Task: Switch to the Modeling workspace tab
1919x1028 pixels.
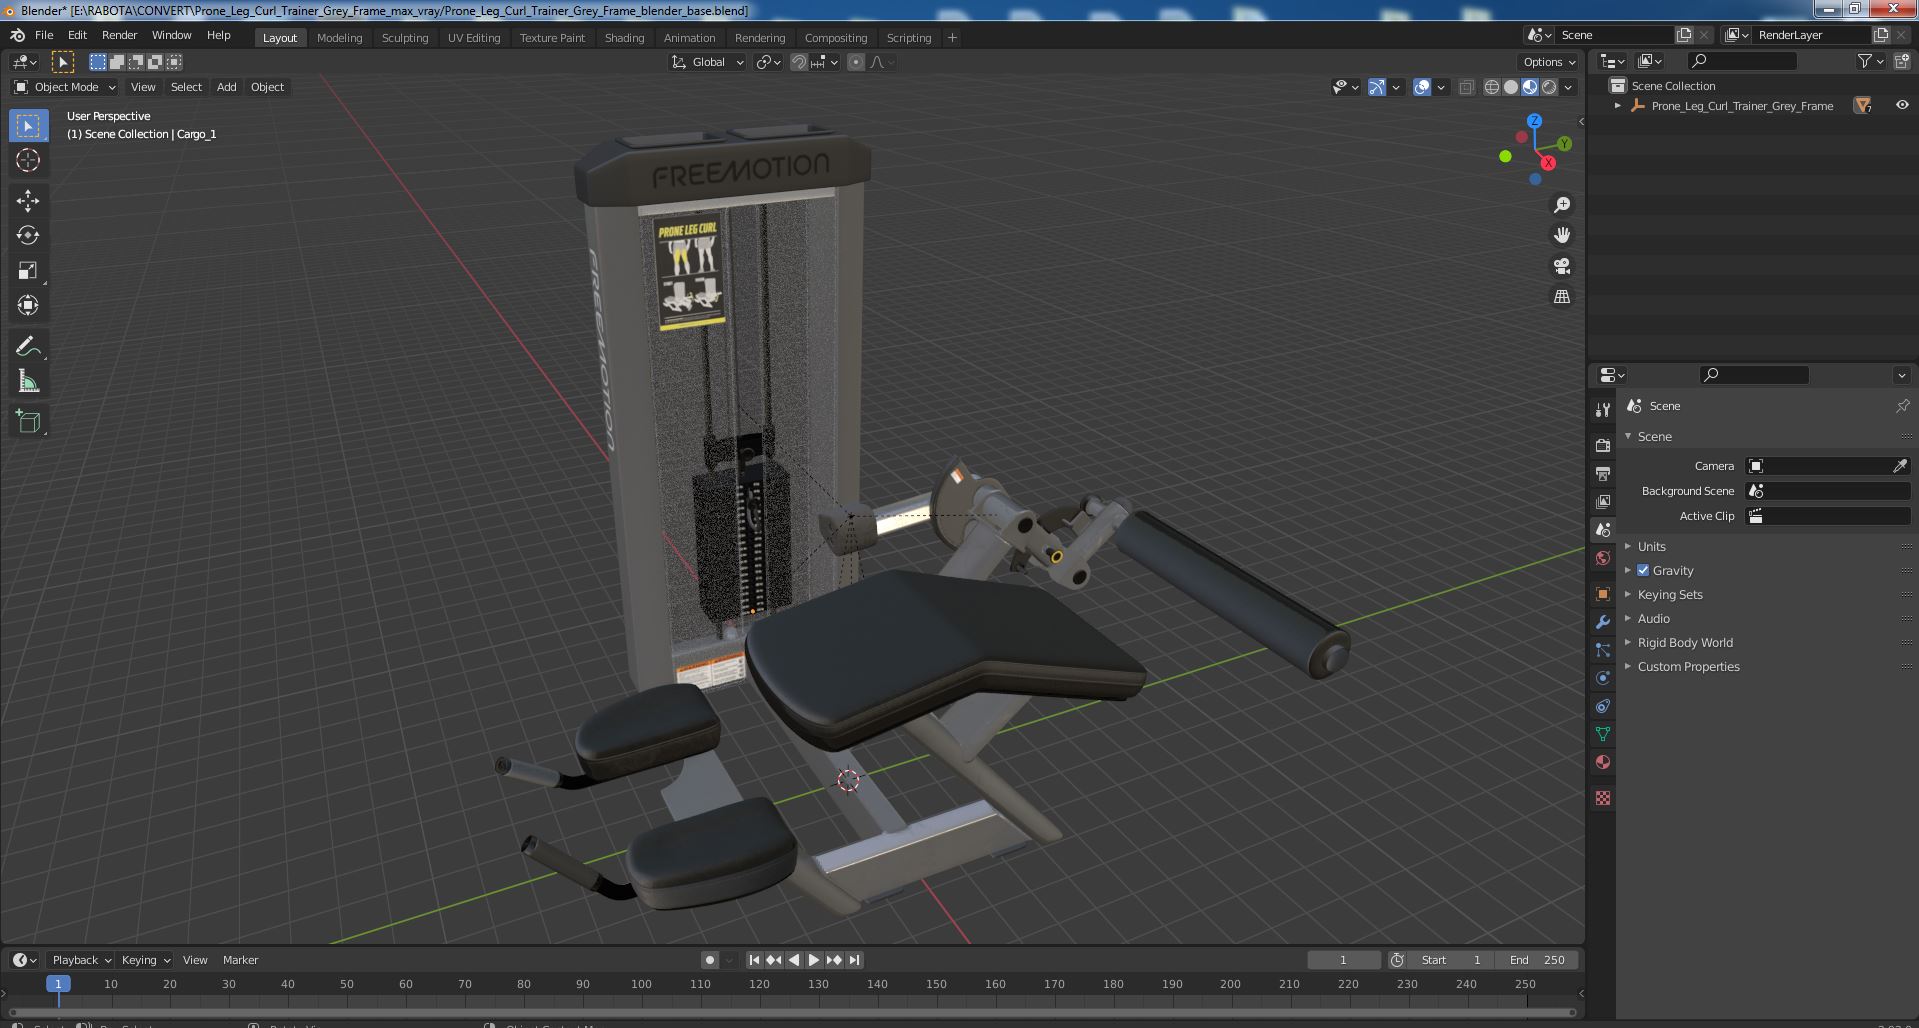Action: tap(339, 38)
